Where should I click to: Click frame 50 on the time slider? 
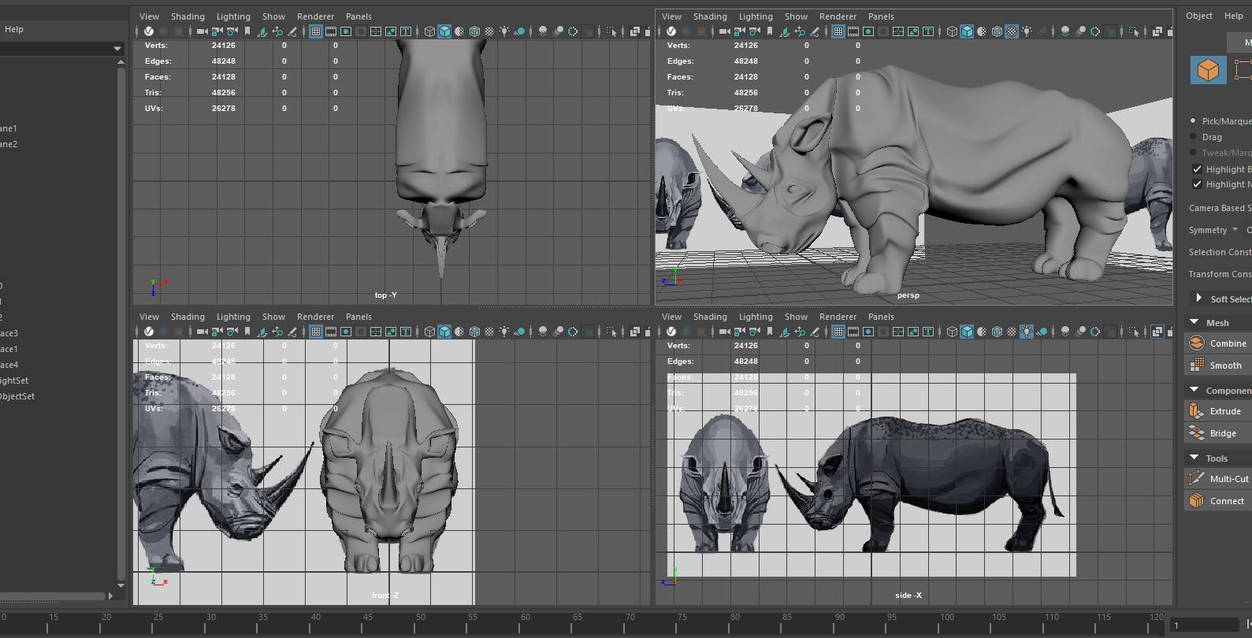(420, 617)
